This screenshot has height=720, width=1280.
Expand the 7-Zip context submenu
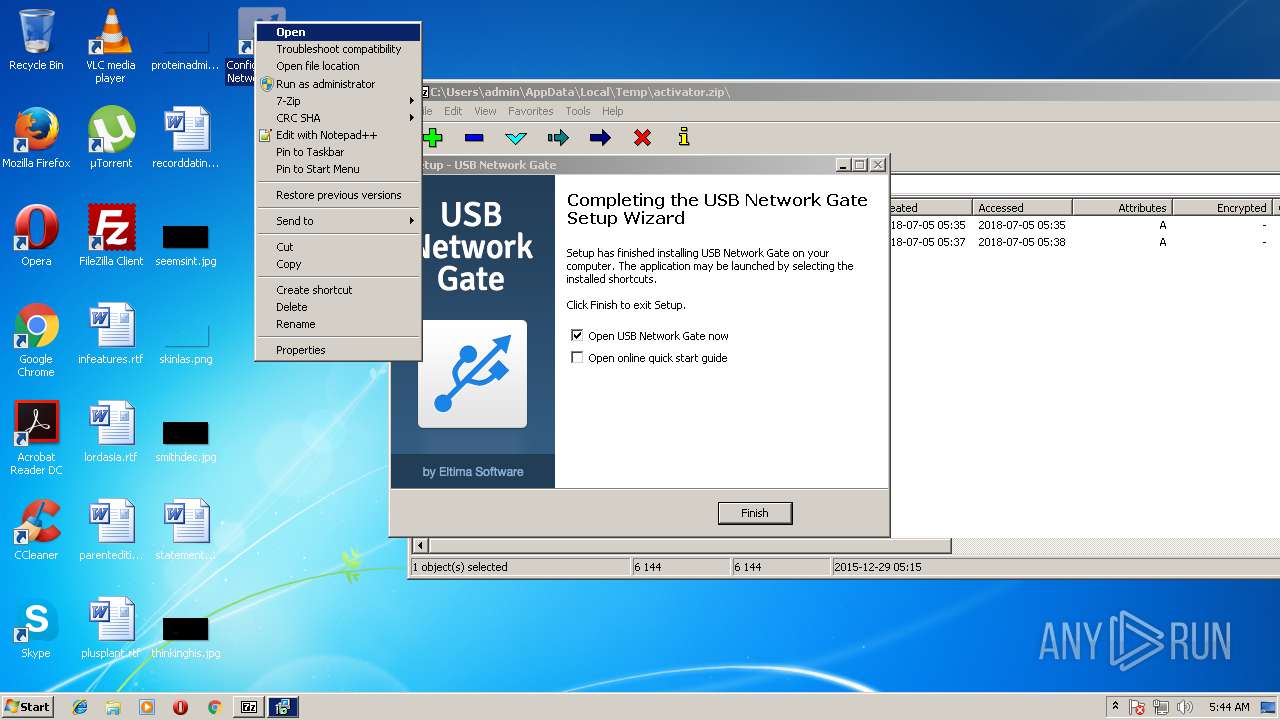338,101
